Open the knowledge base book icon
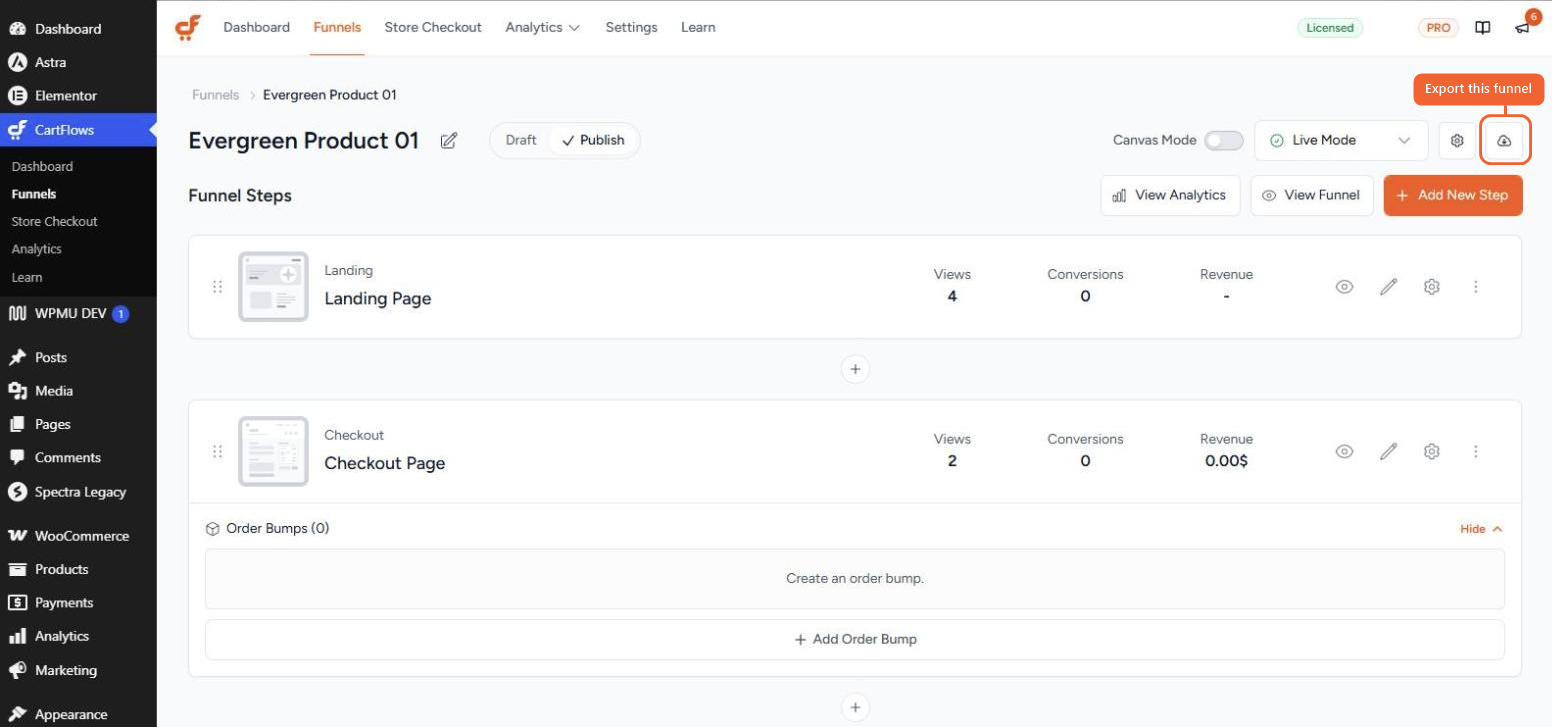Viewport: 1552px width, 727px height. click(x=1483, y=28)
